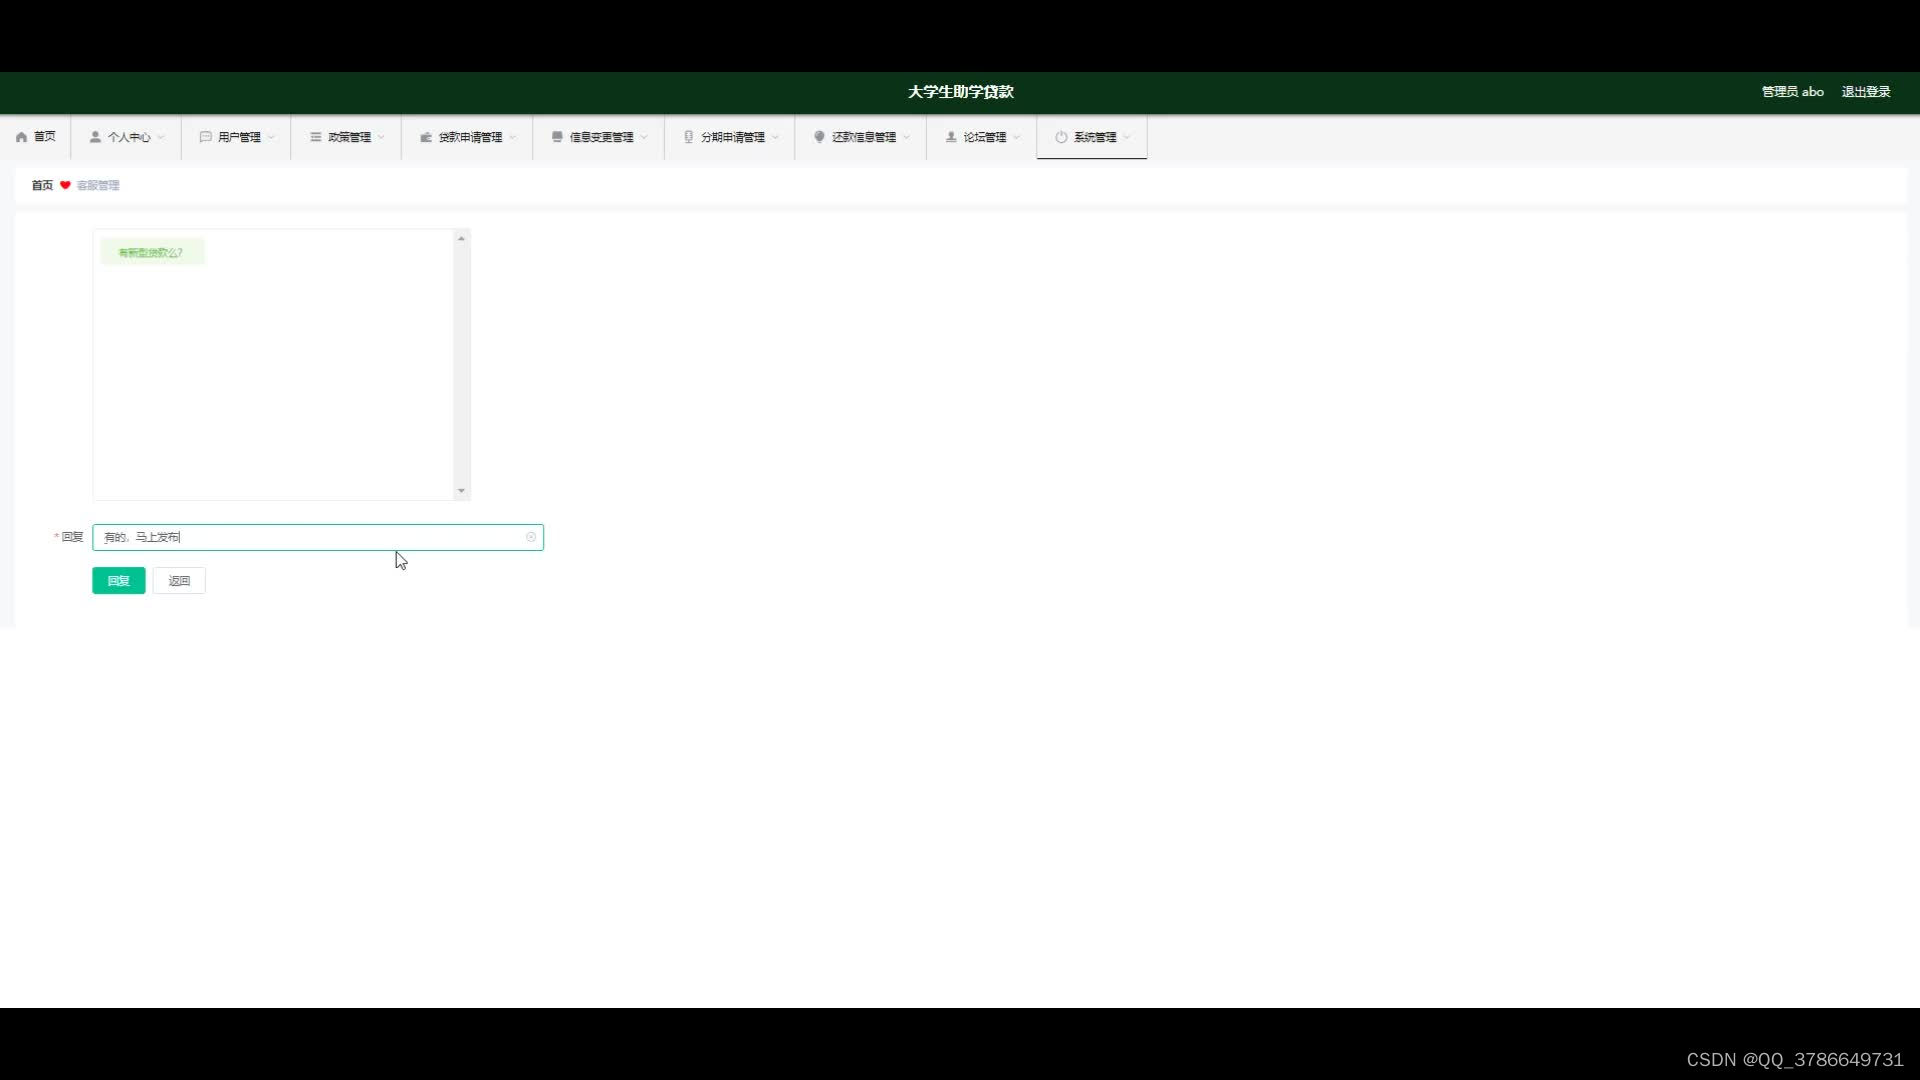Open the 还款信息管理 menu

click(x=861, y=137)
